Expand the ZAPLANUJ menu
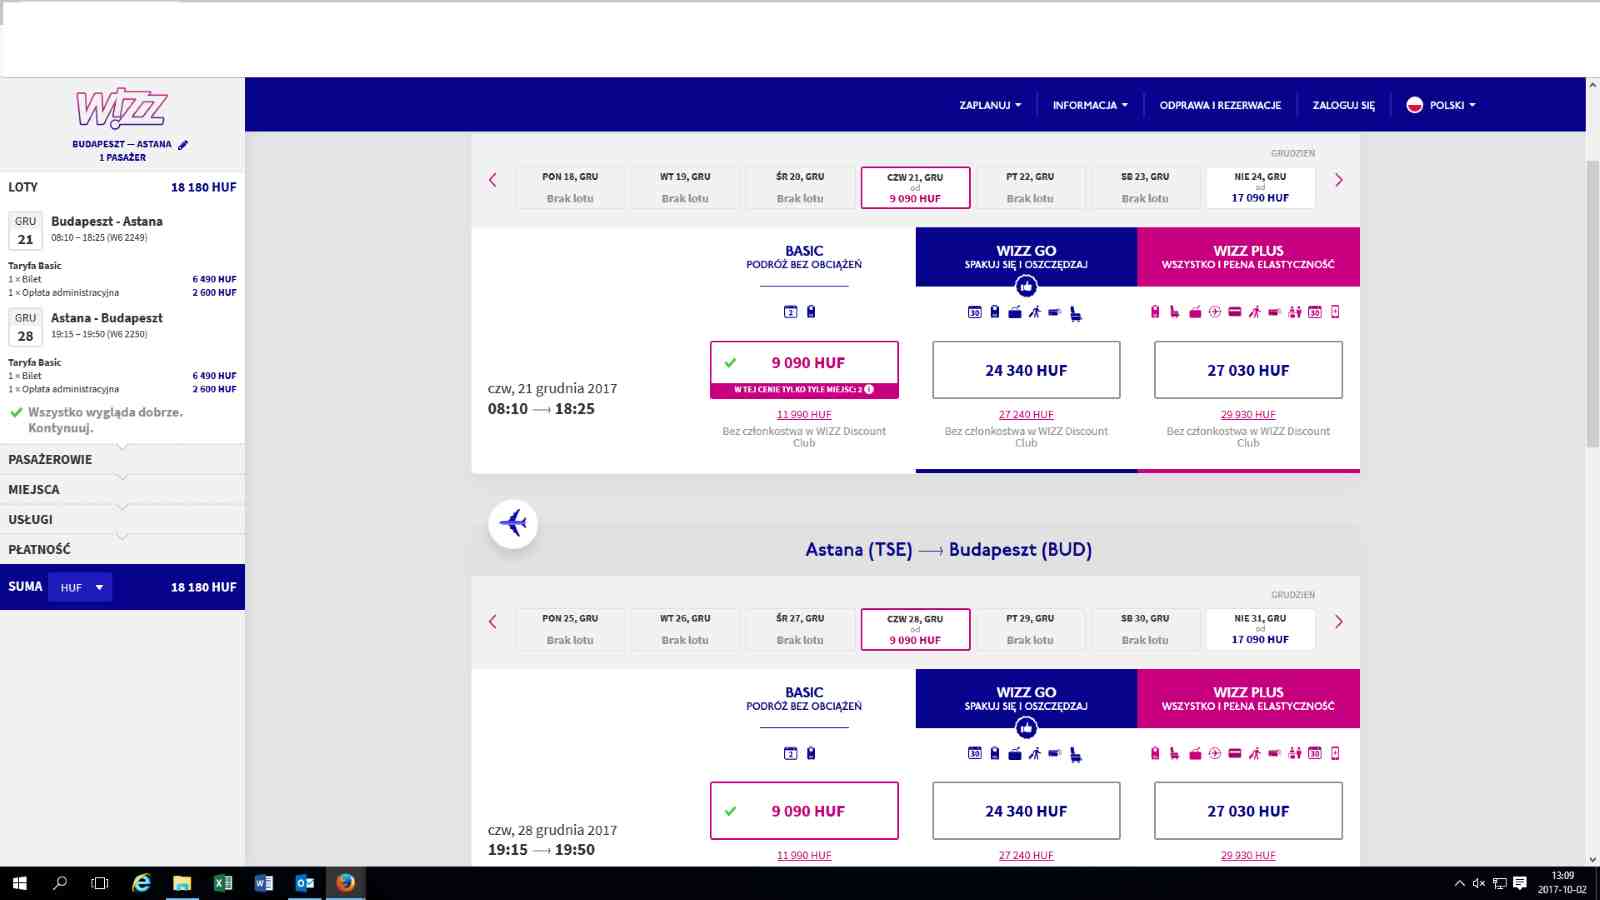Viewport: 1600px width, 900px height. click(x=990, y=105)
